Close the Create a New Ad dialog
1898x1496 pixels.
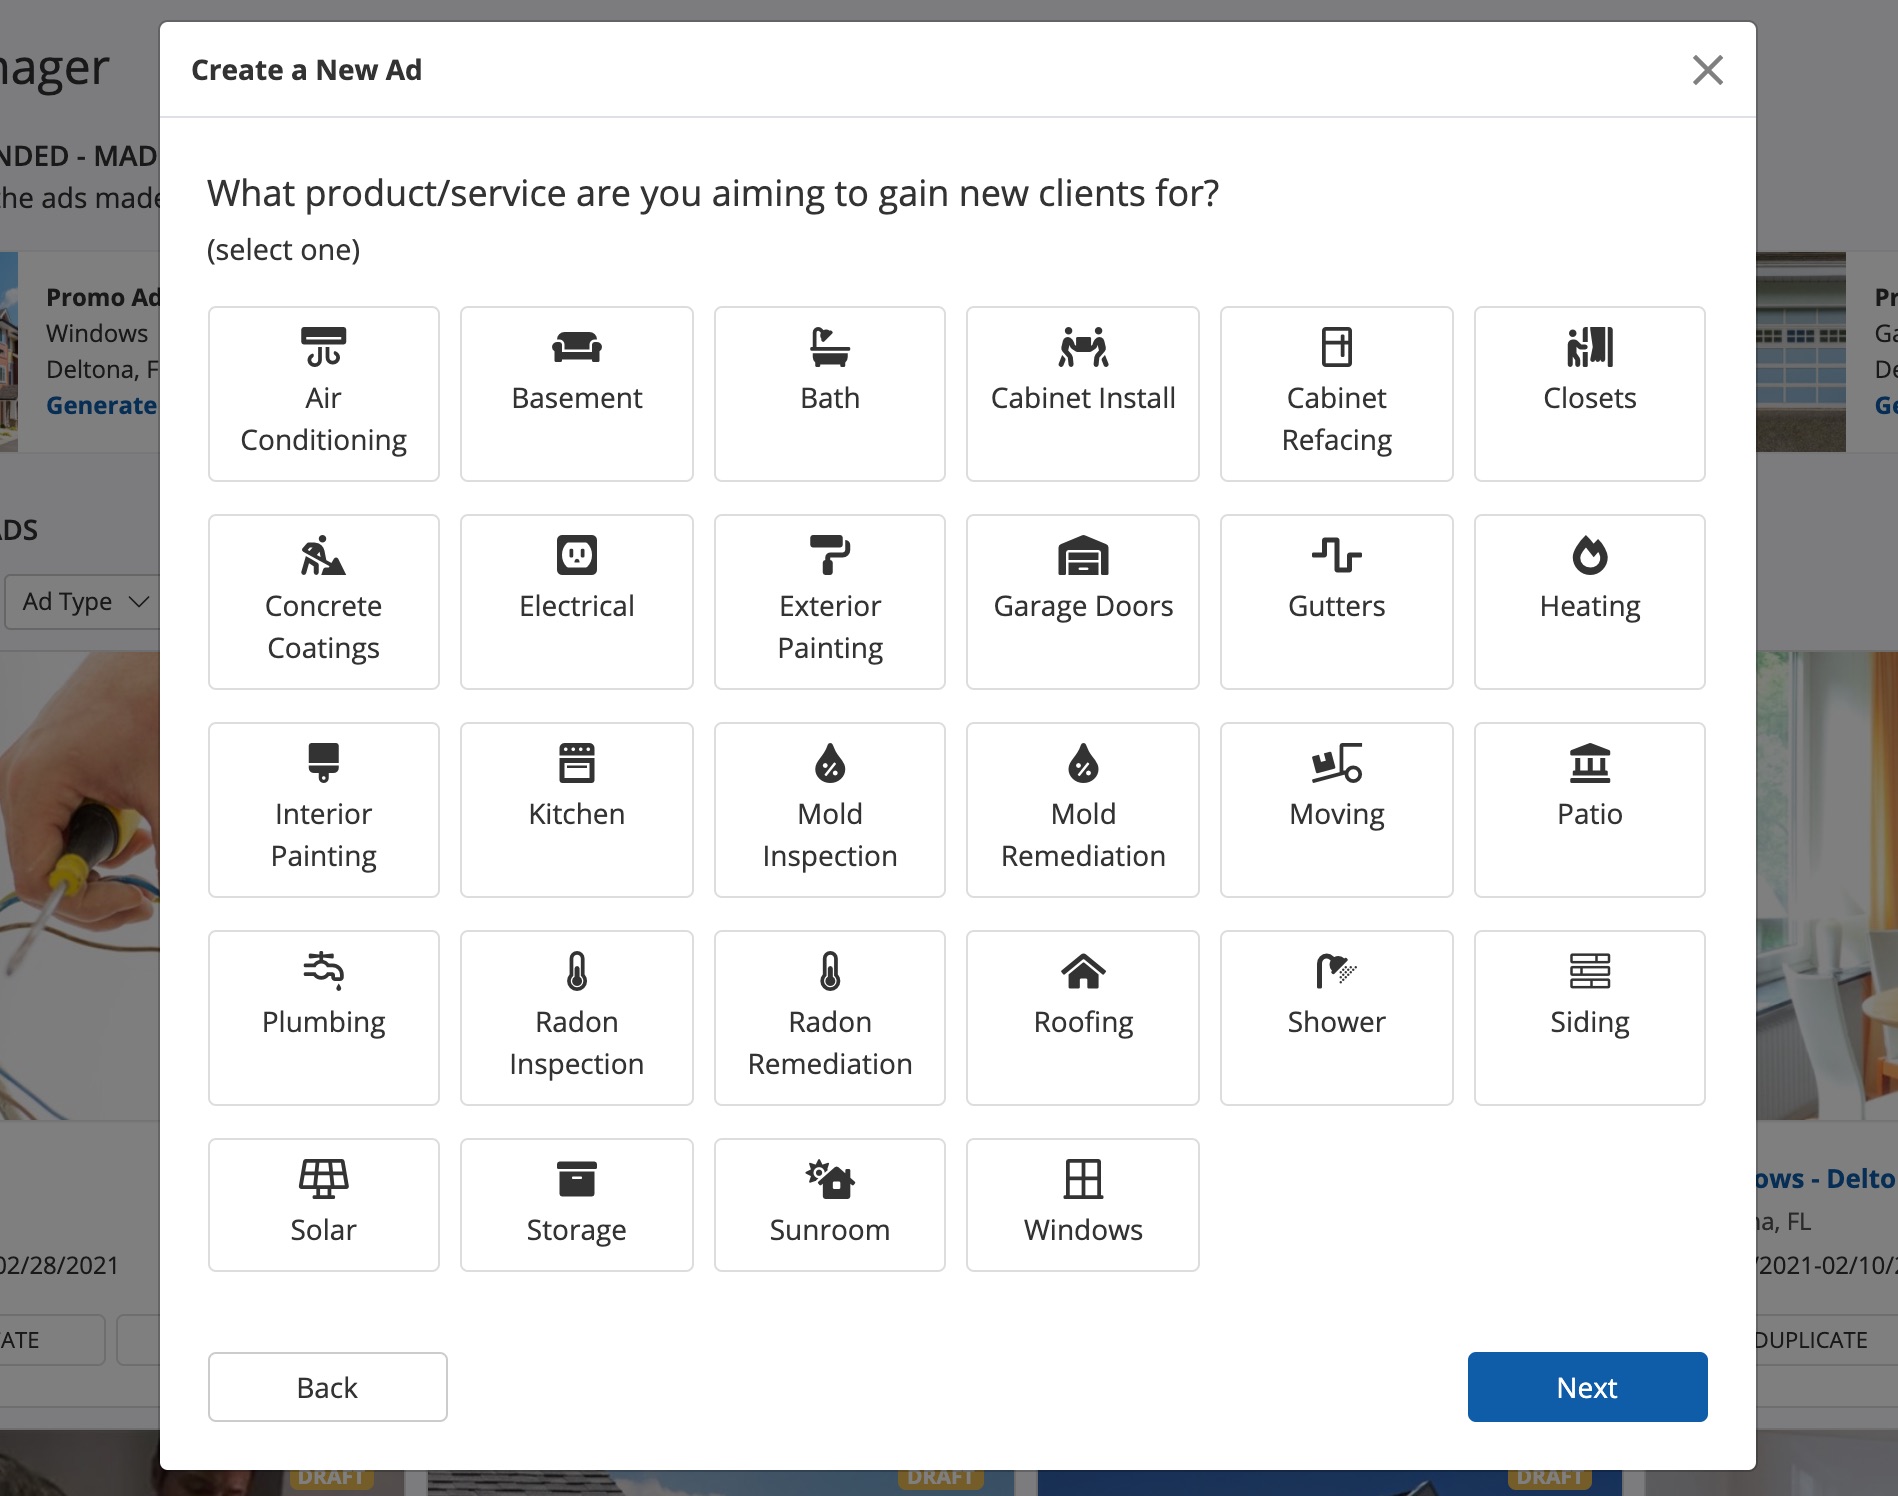[x=1707, y=70]
